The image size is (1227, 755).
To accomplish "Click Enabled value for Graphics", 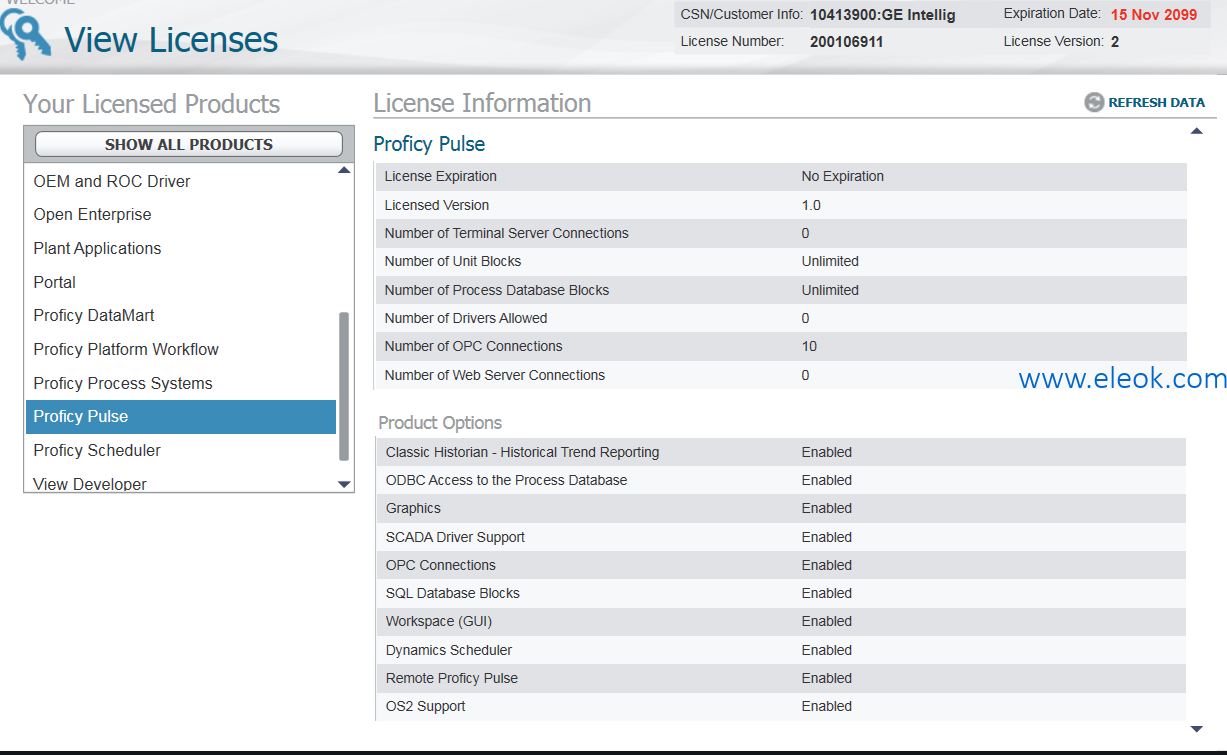I will [x=827, y=508].
